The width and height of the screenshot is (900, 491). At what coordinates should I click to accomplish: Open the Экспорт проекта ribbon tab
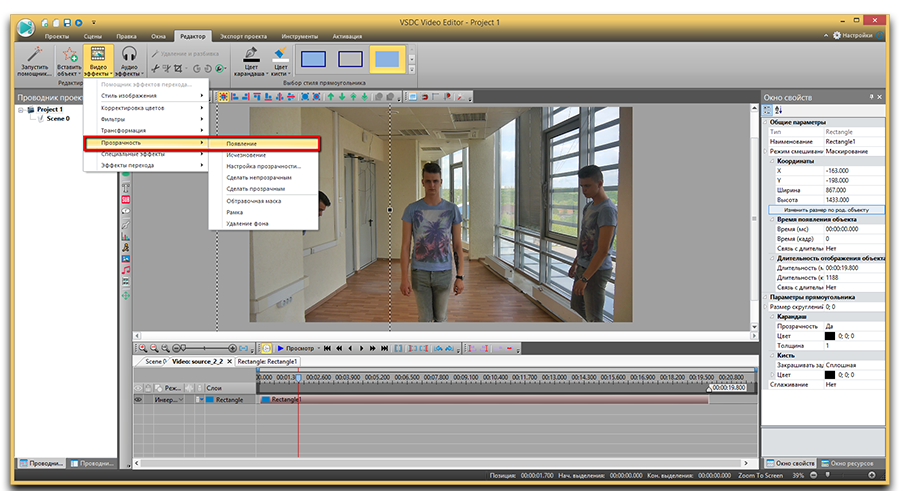click(x=243, y=36)
